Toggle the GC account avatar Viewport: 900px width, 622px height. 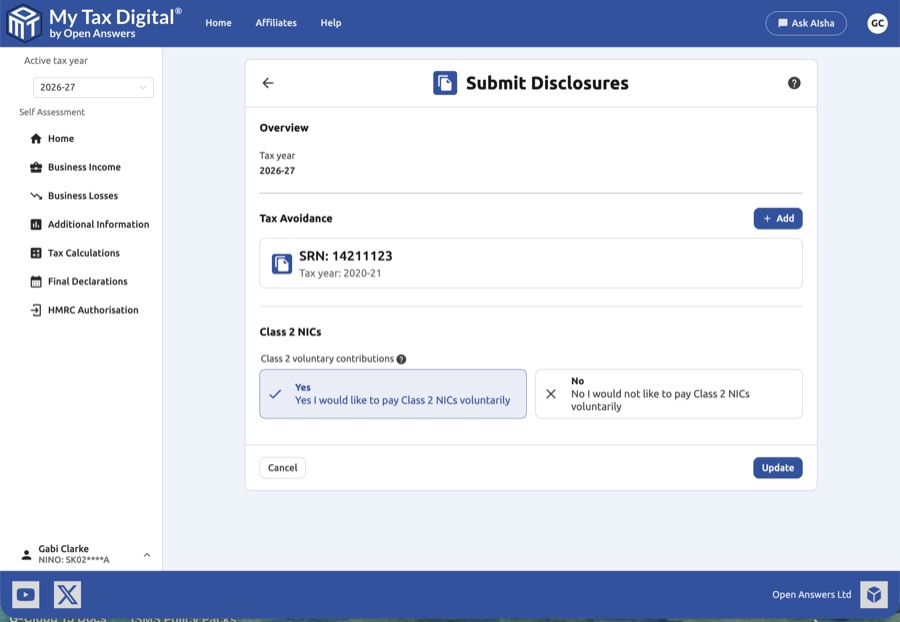pos(877,22)
